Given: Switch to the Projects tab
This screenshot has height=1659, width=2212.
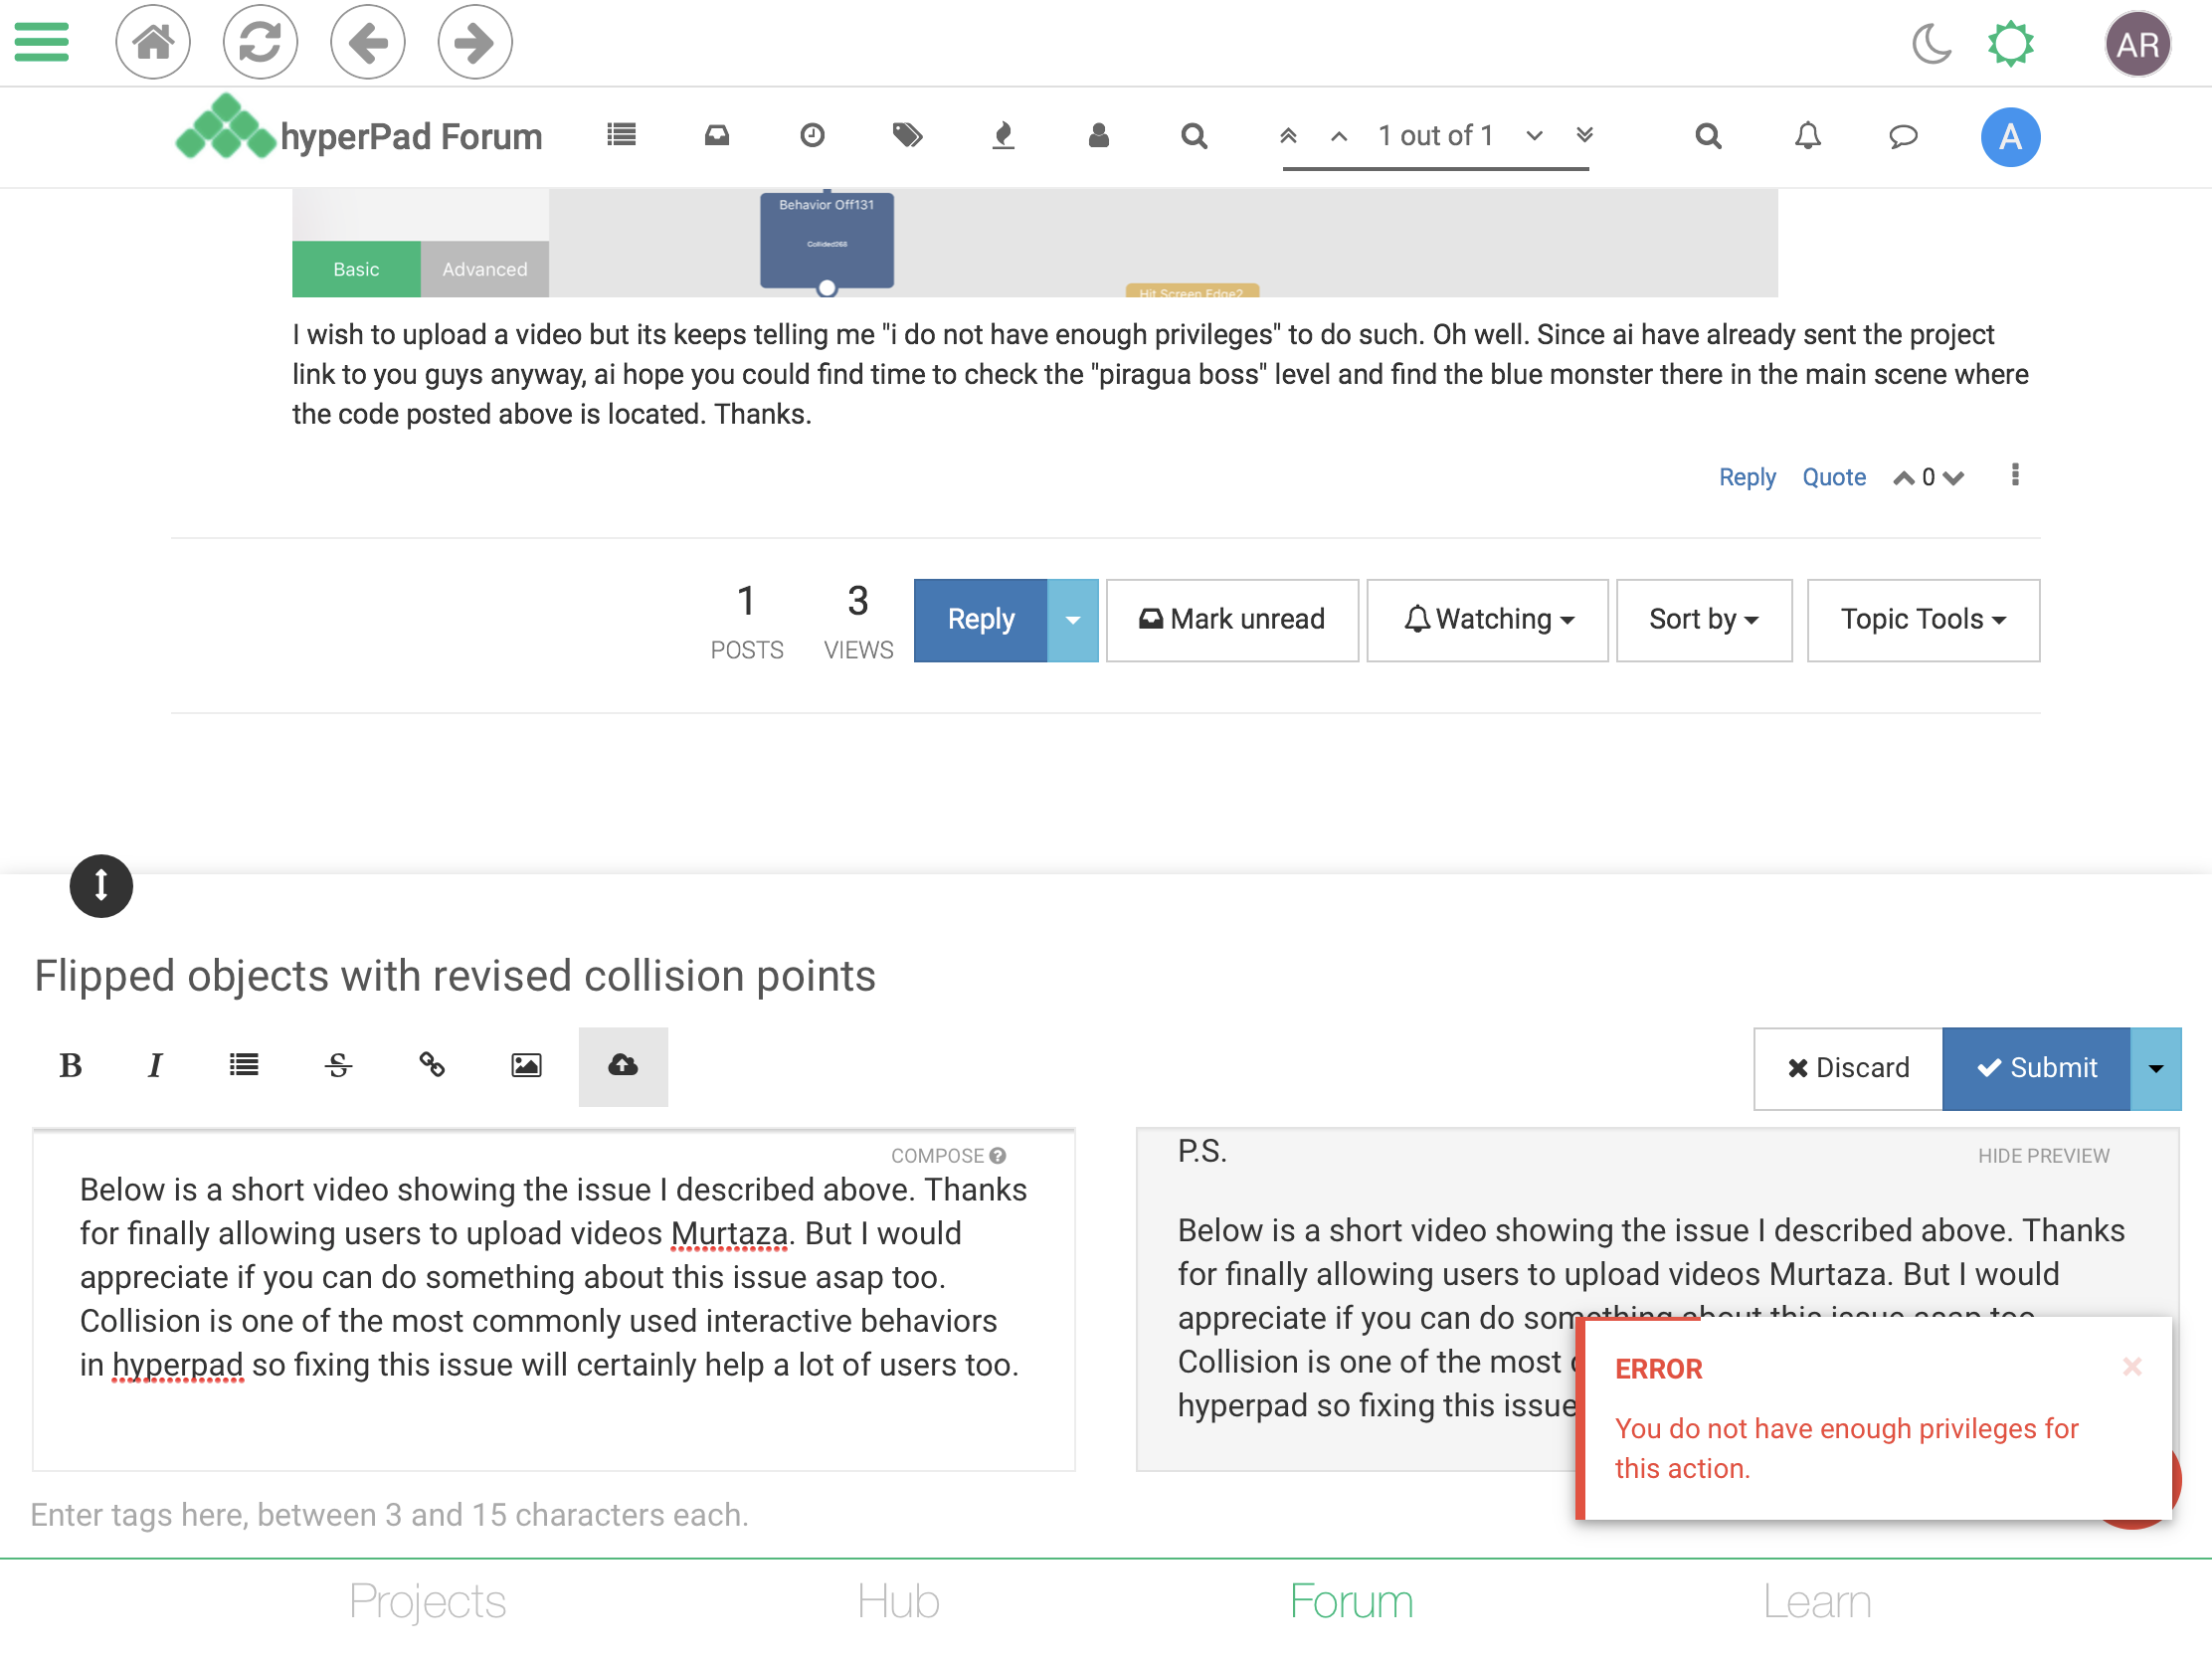Looking at the screenshot, I should click(x=427, y=1602).
